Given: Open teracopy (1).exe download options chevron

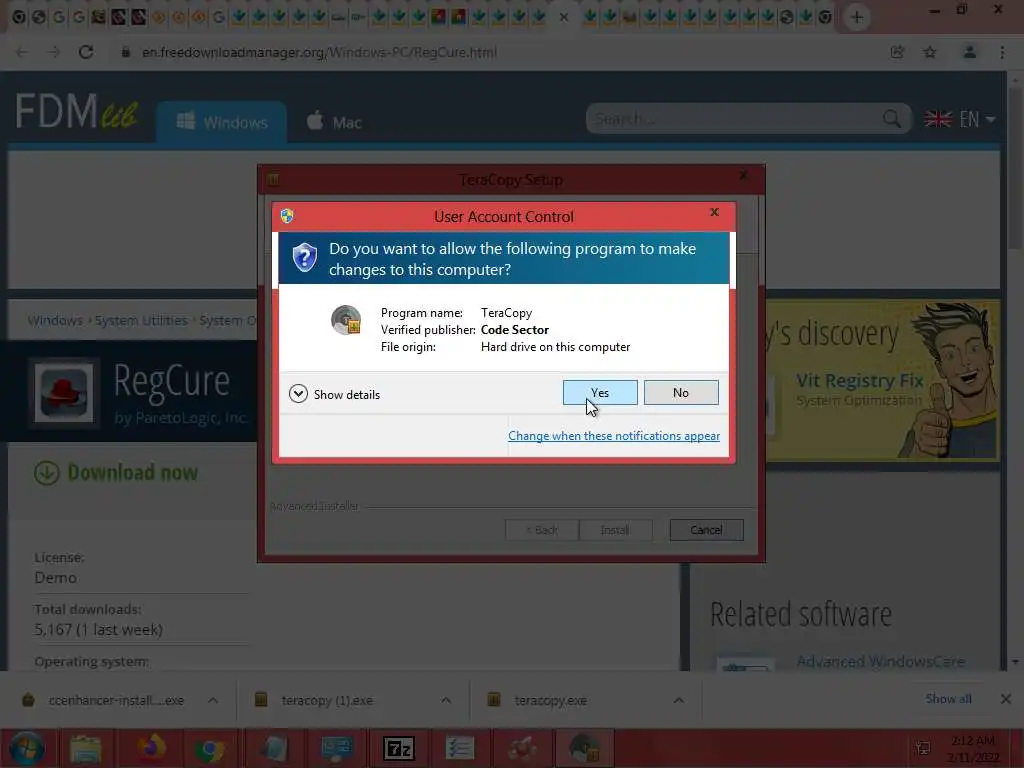Looking at the screenshot, I should point(446,700).
